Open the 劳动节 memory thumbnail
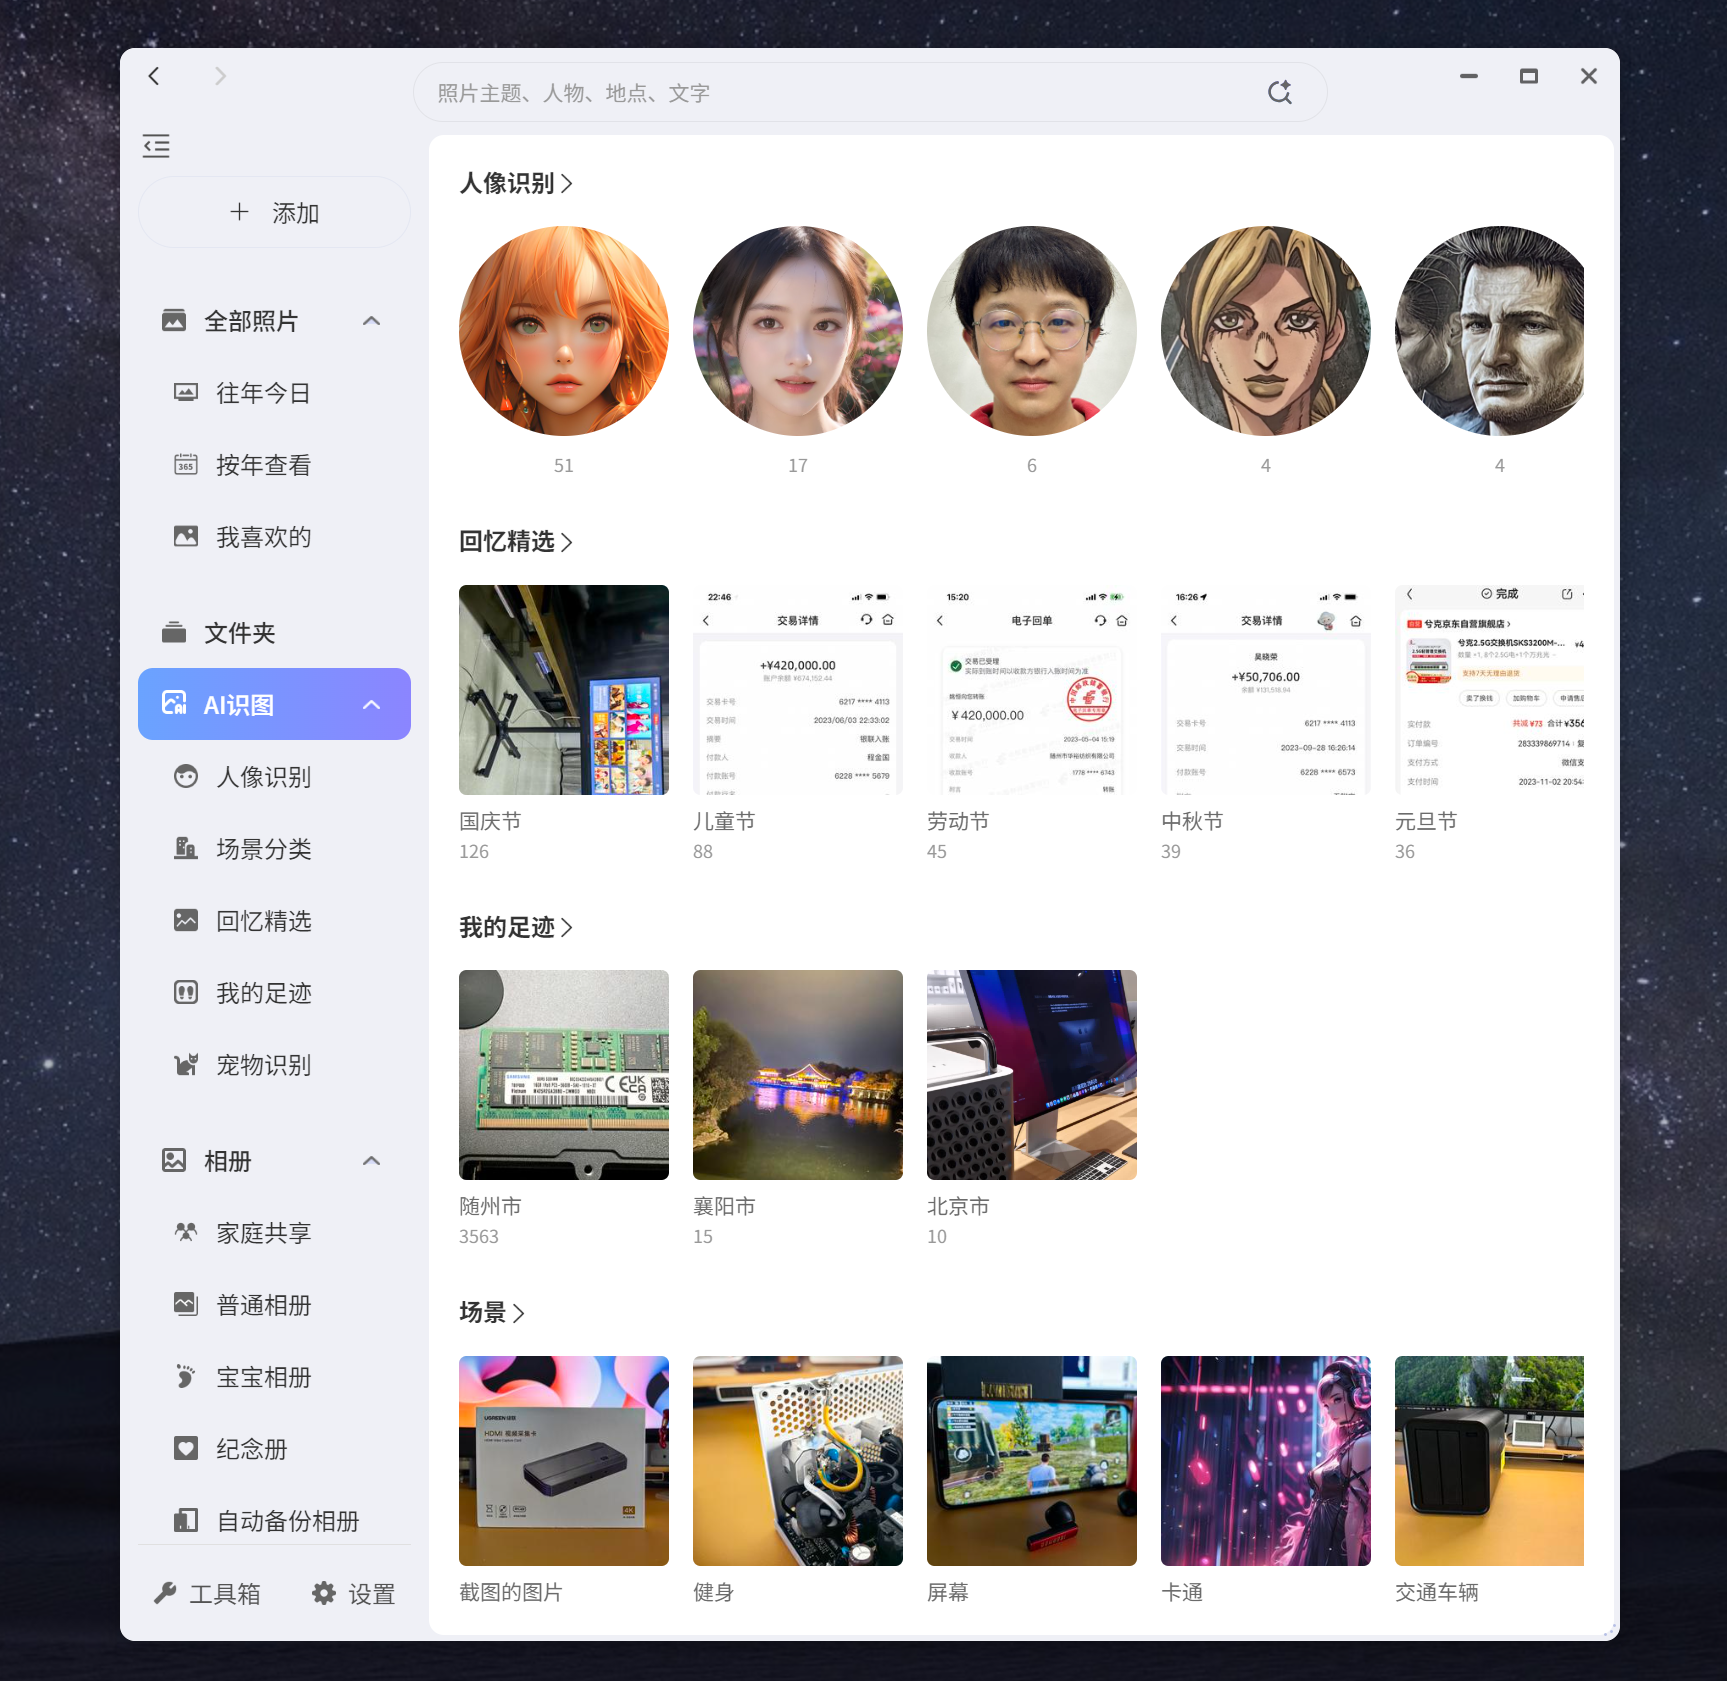This screenshot has height=1681, width=1727. point(1032,690)
